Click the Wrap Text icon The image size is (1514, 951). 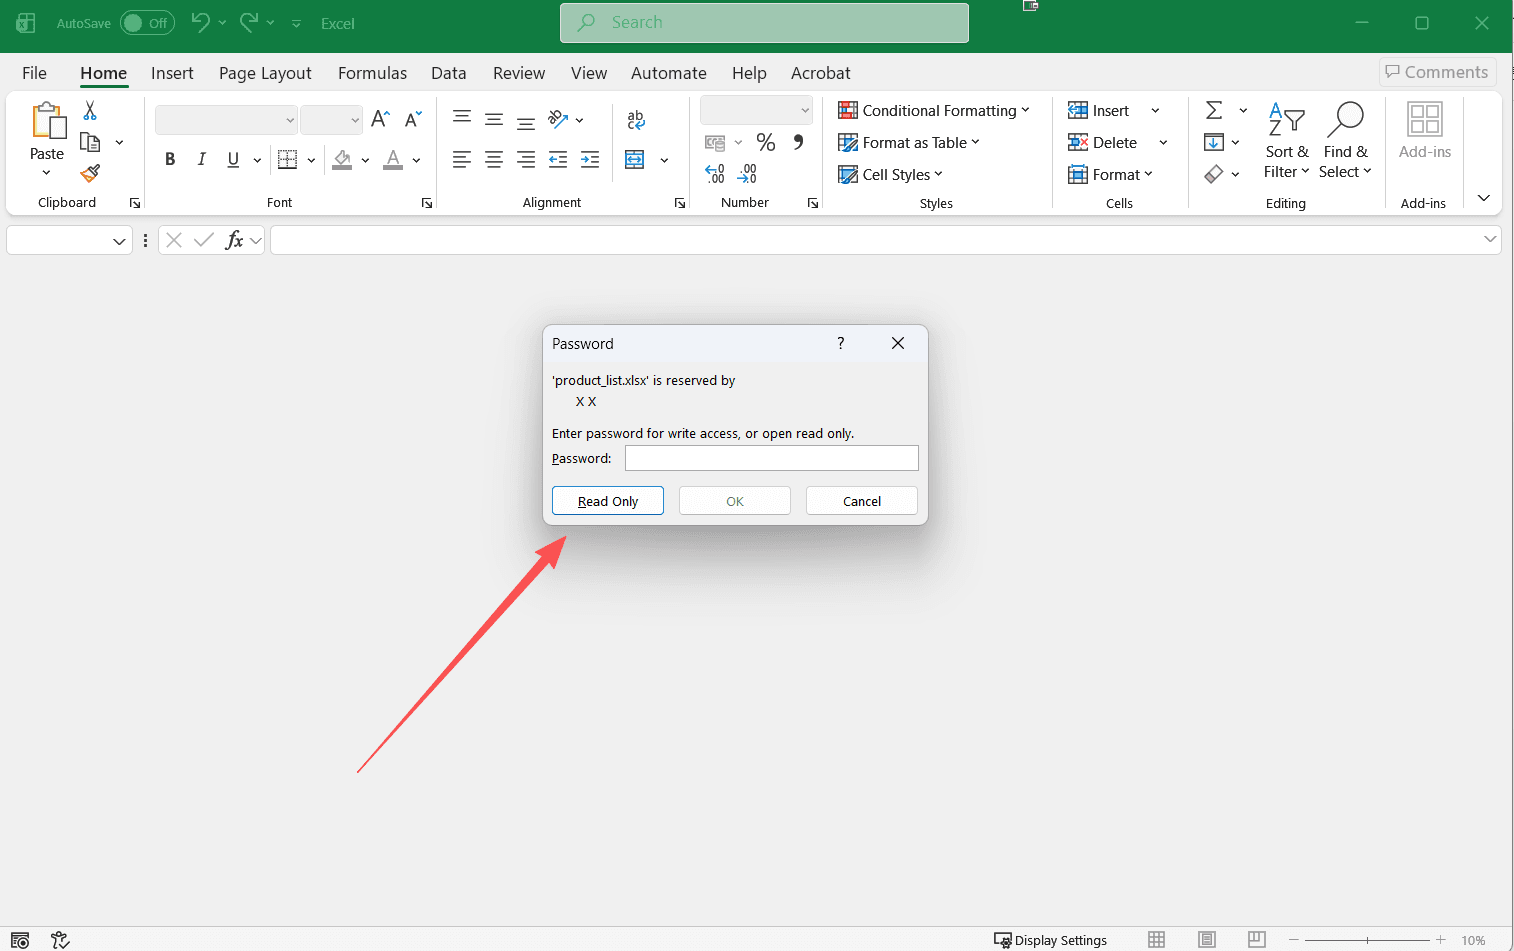coord(635,120)
